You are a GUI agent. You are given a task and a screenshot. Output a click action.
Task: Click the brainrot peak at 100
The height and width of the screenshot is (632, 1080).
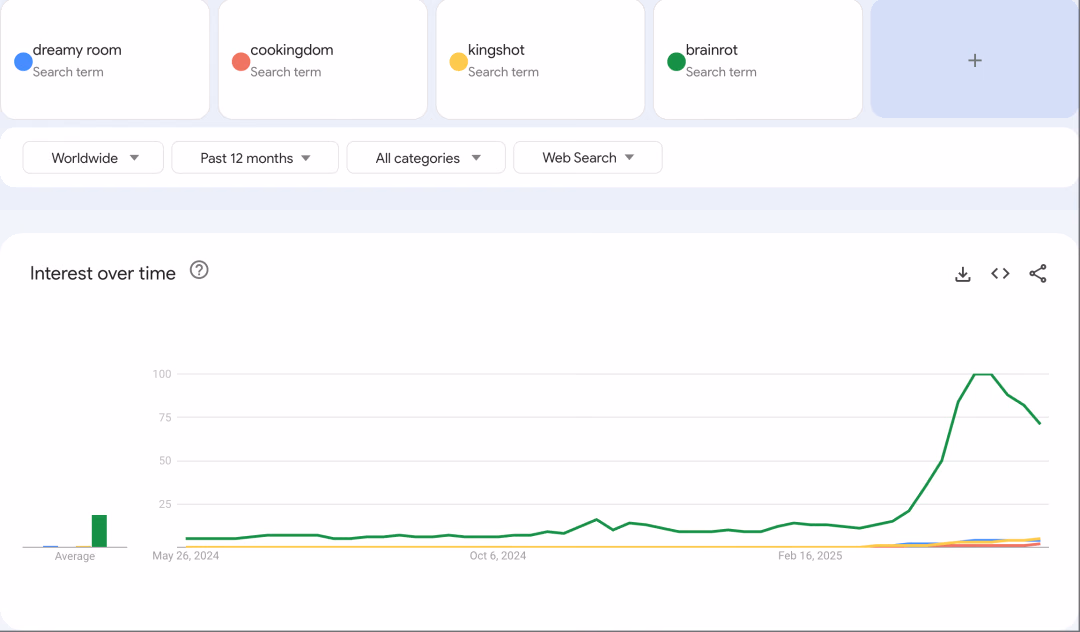983,375
